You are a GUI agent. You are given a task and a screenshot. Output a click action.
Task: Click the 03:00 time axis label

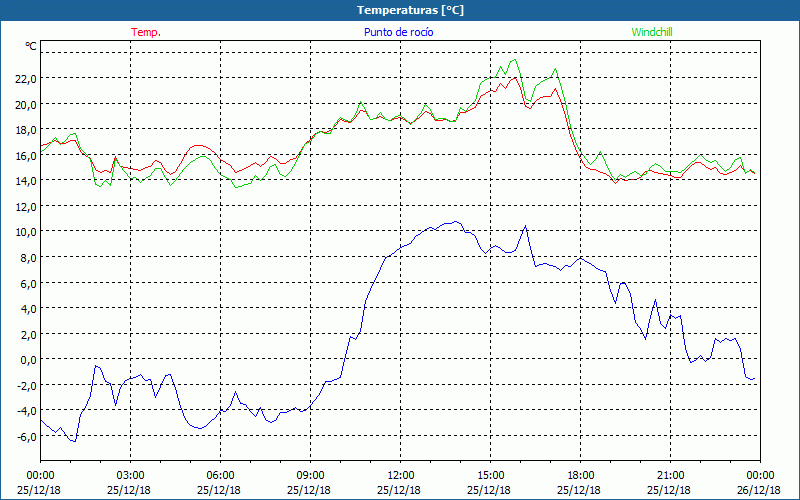click(131, 475)
